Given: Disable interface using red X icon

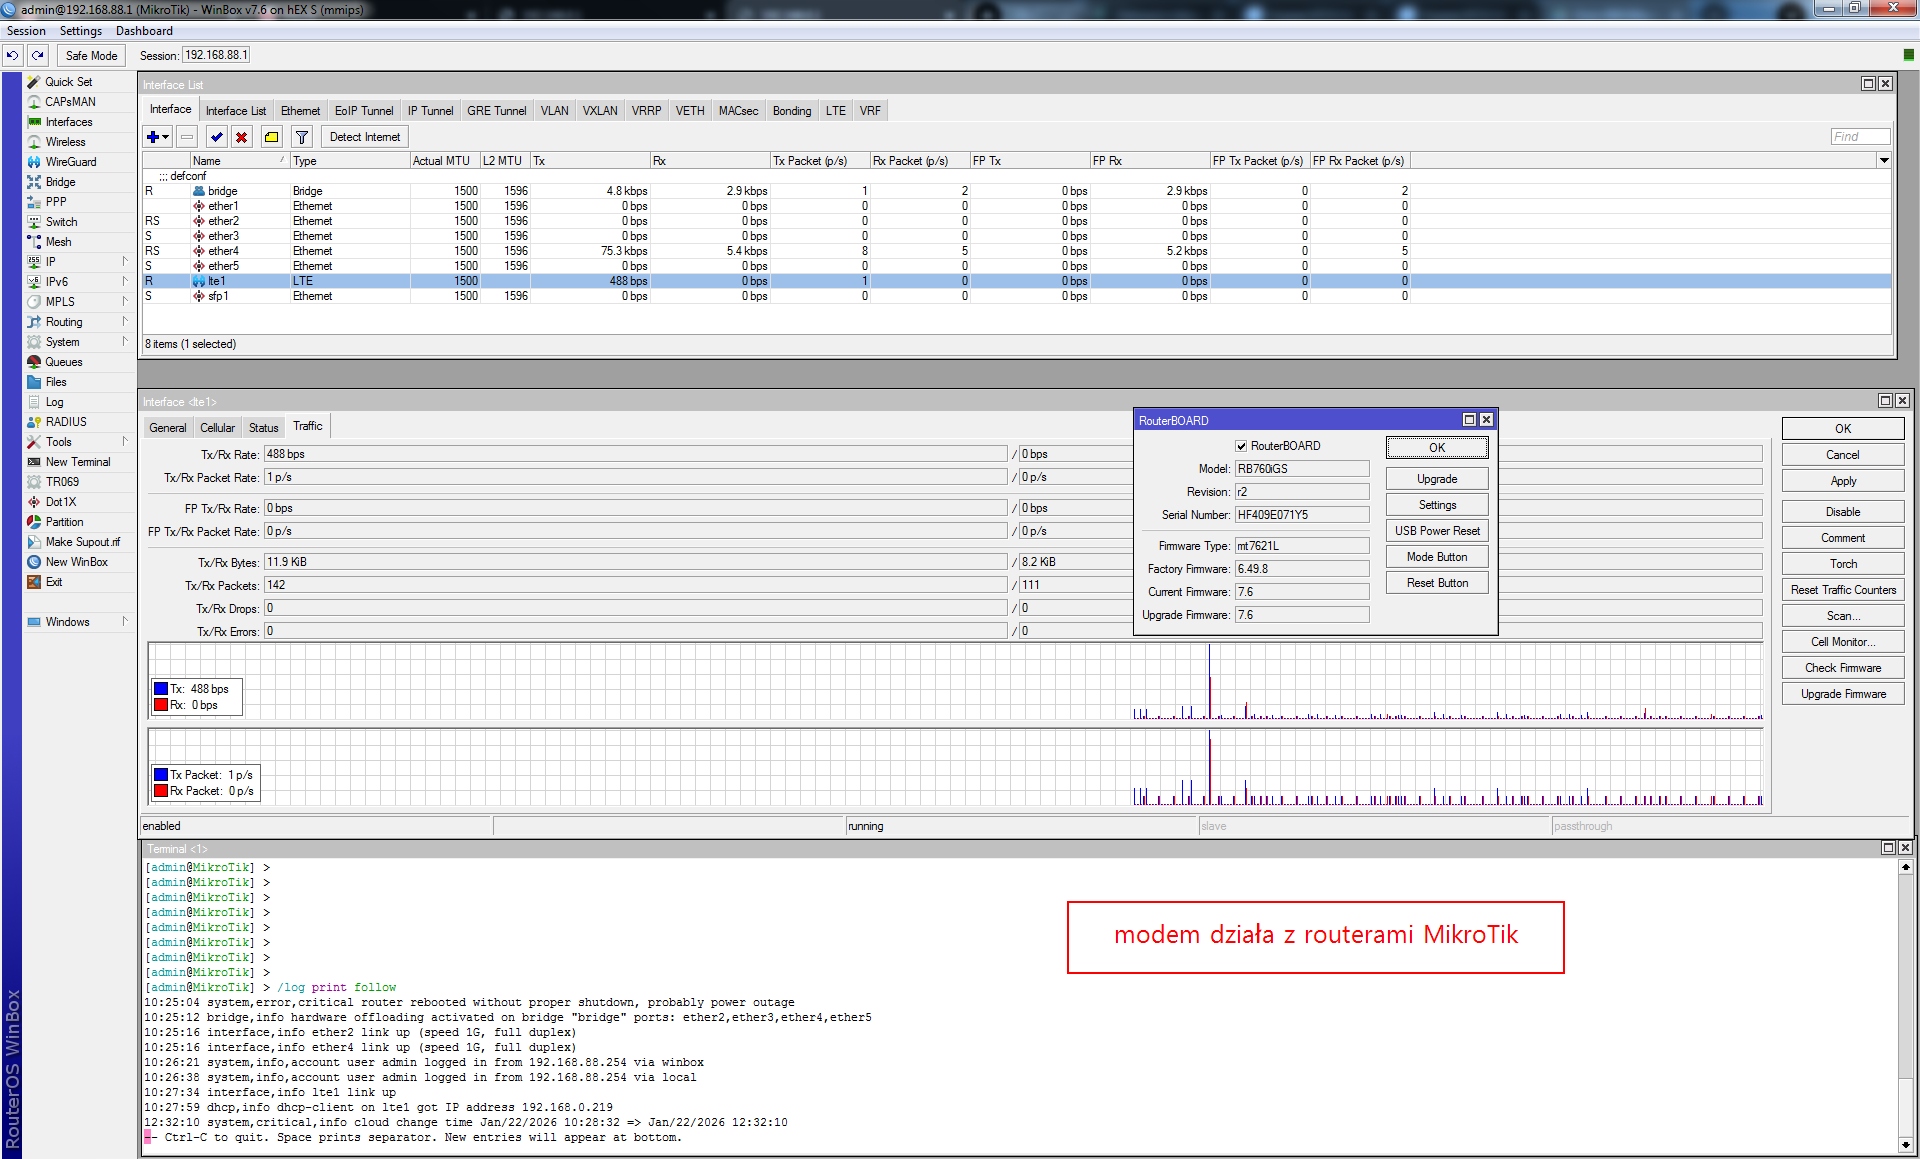Looking at the screenshot, I should [x=241, y=137].
